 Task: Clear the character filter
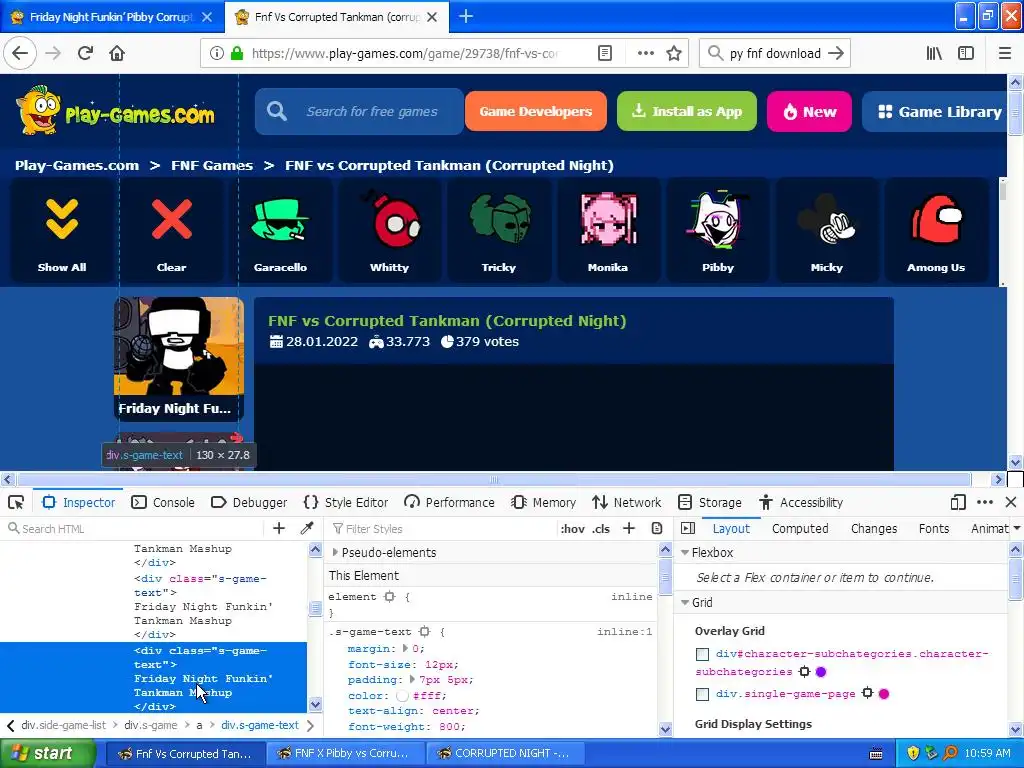click(171, 231)
